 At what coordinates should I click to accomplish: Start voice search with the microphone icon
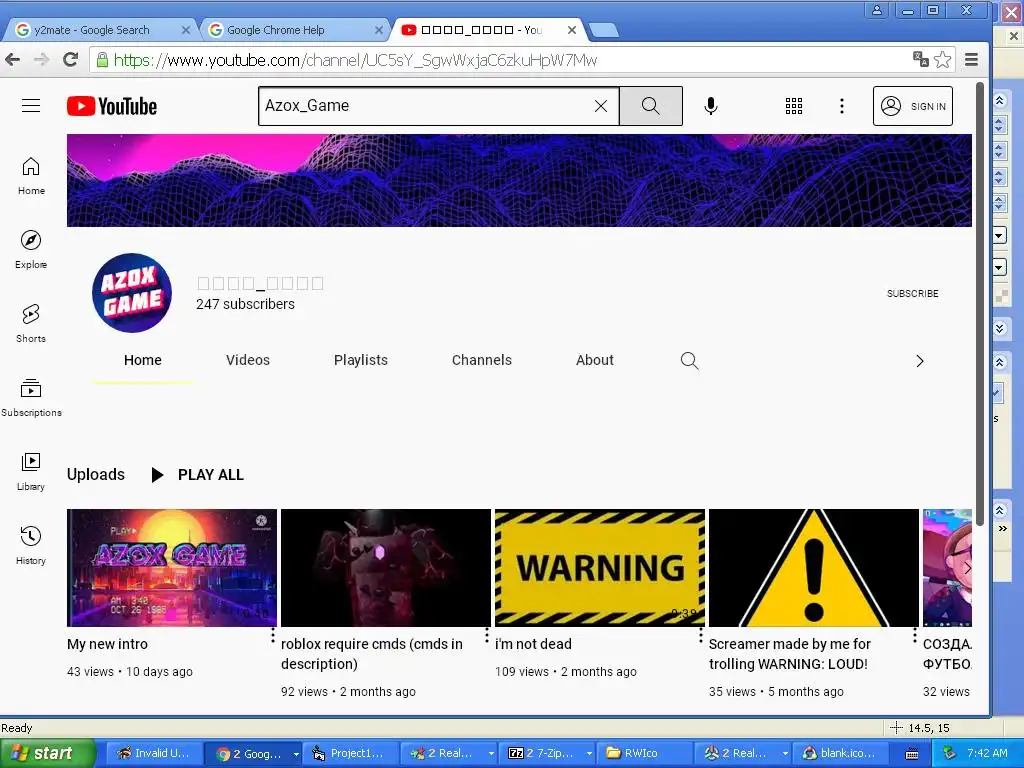(711, 106)
